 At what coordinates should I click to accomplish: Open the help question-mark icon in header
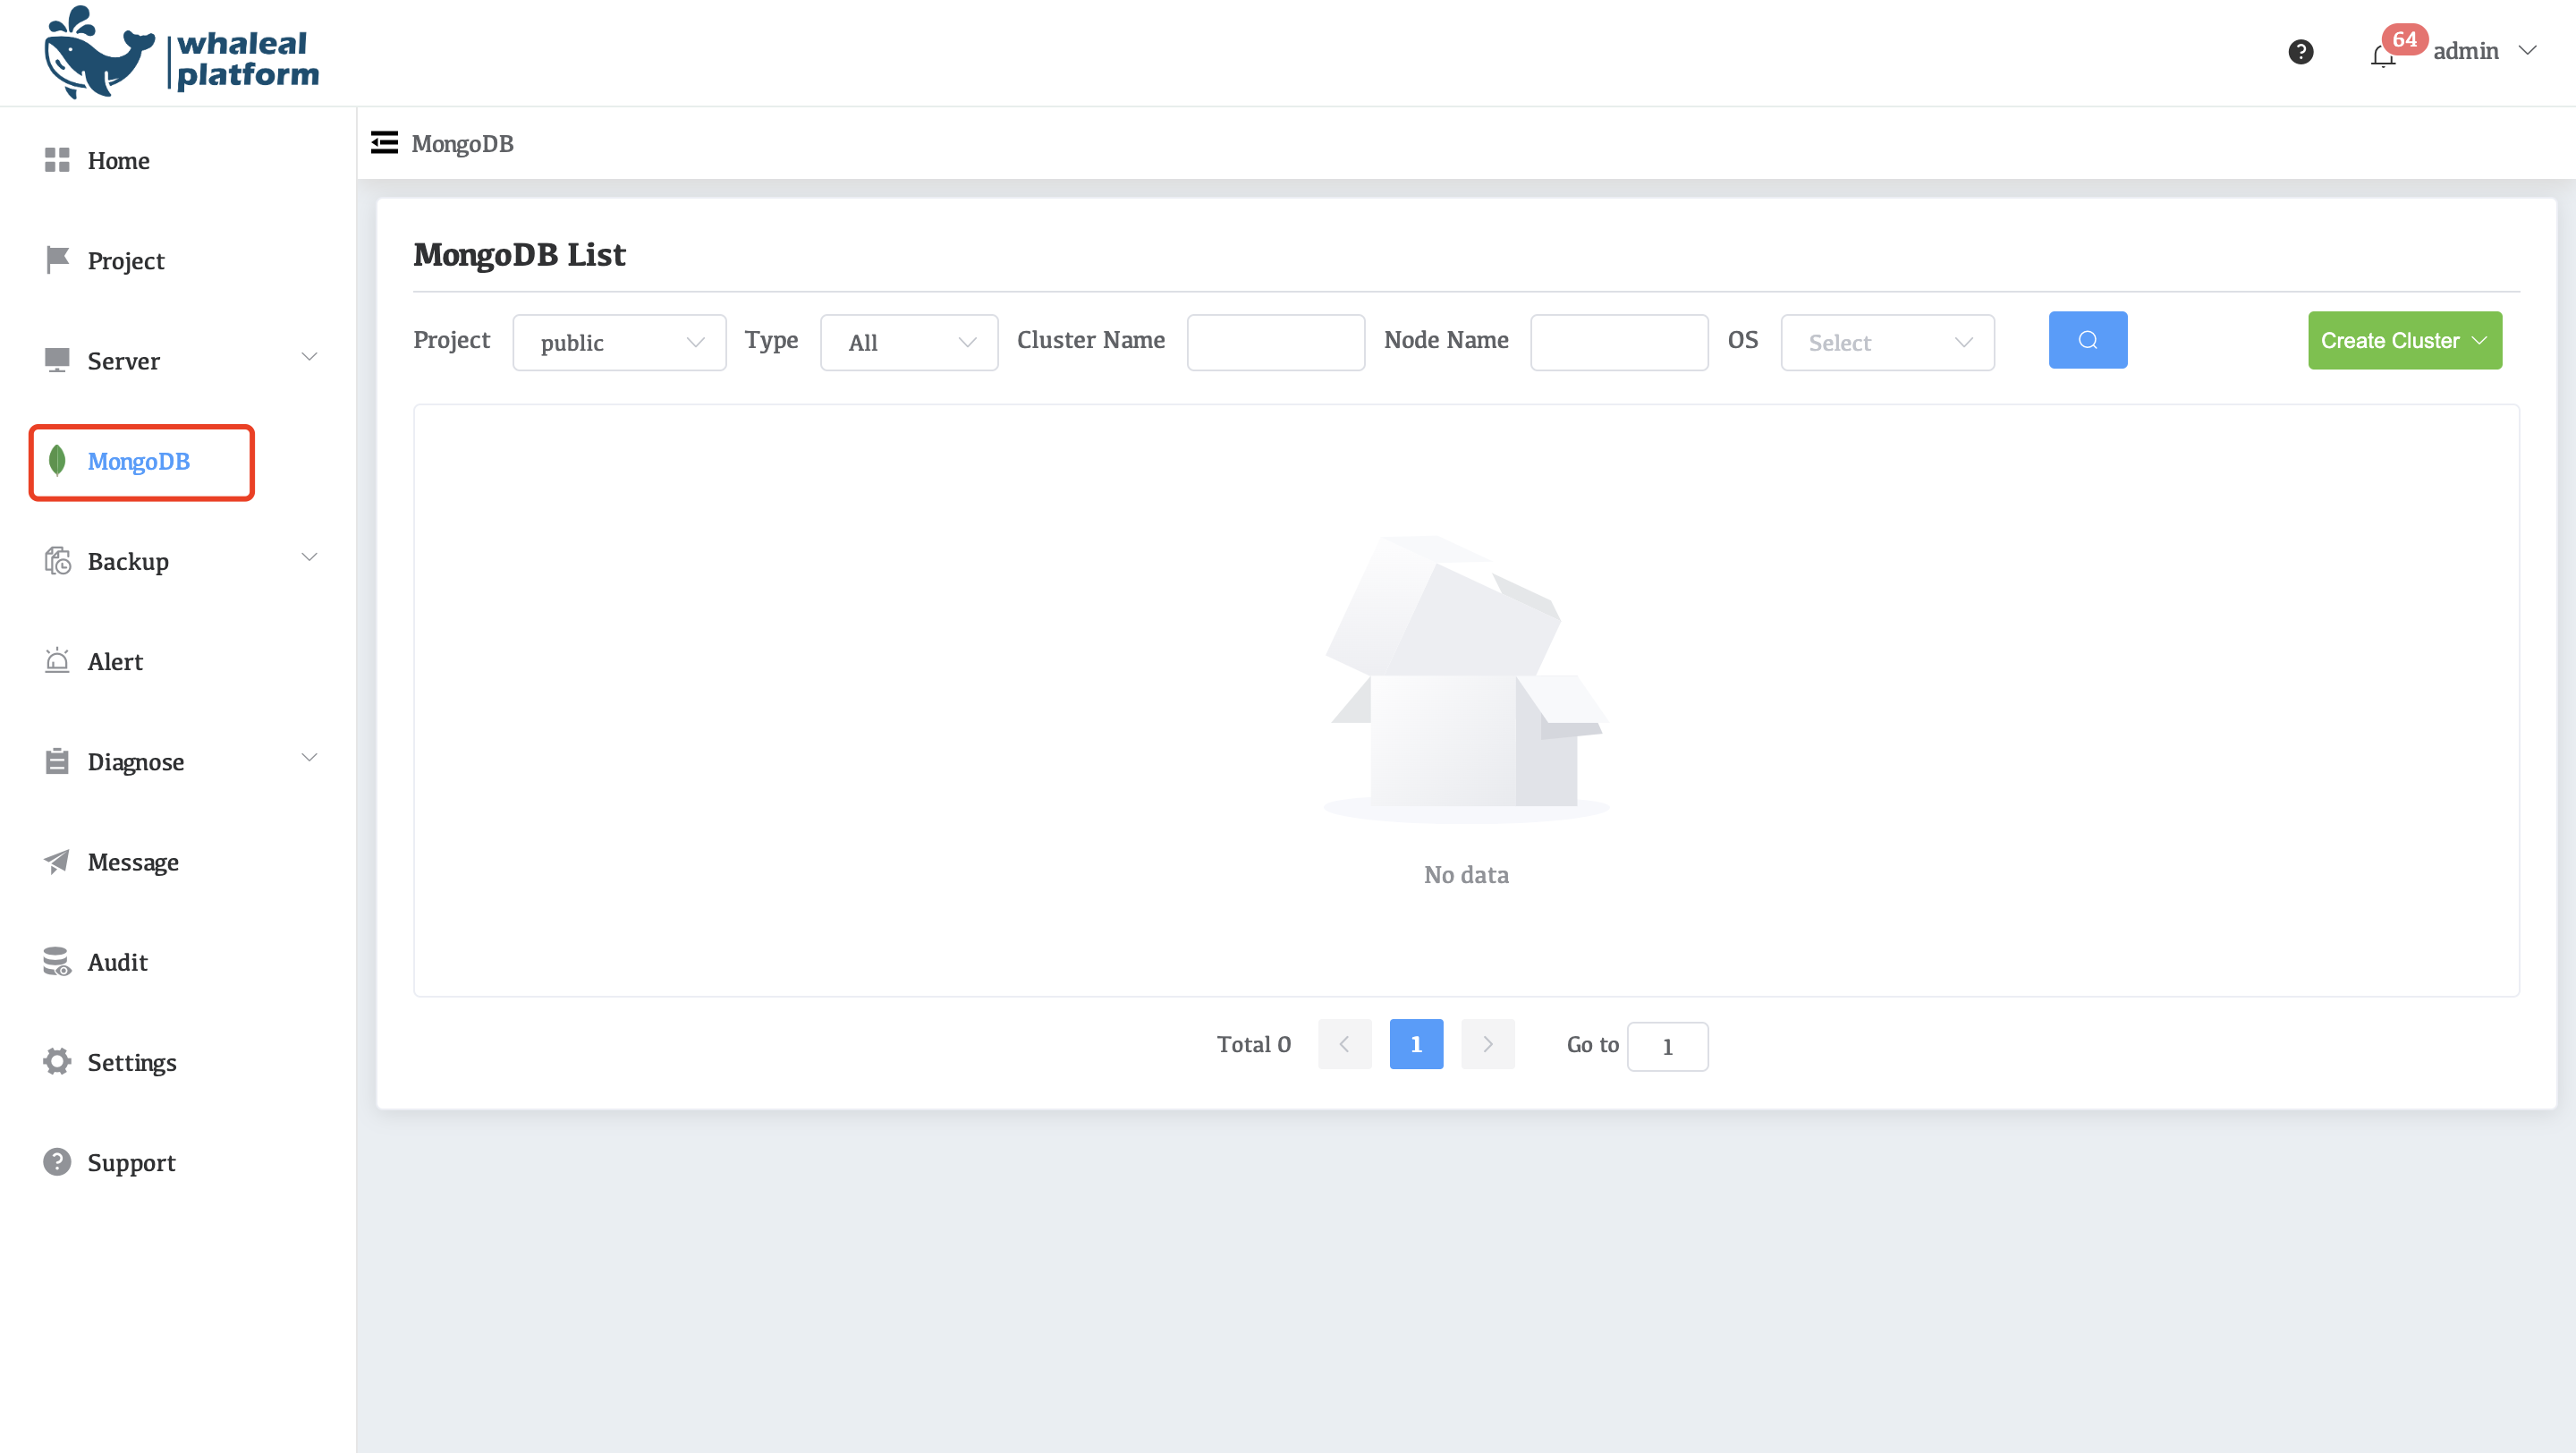2301,51
